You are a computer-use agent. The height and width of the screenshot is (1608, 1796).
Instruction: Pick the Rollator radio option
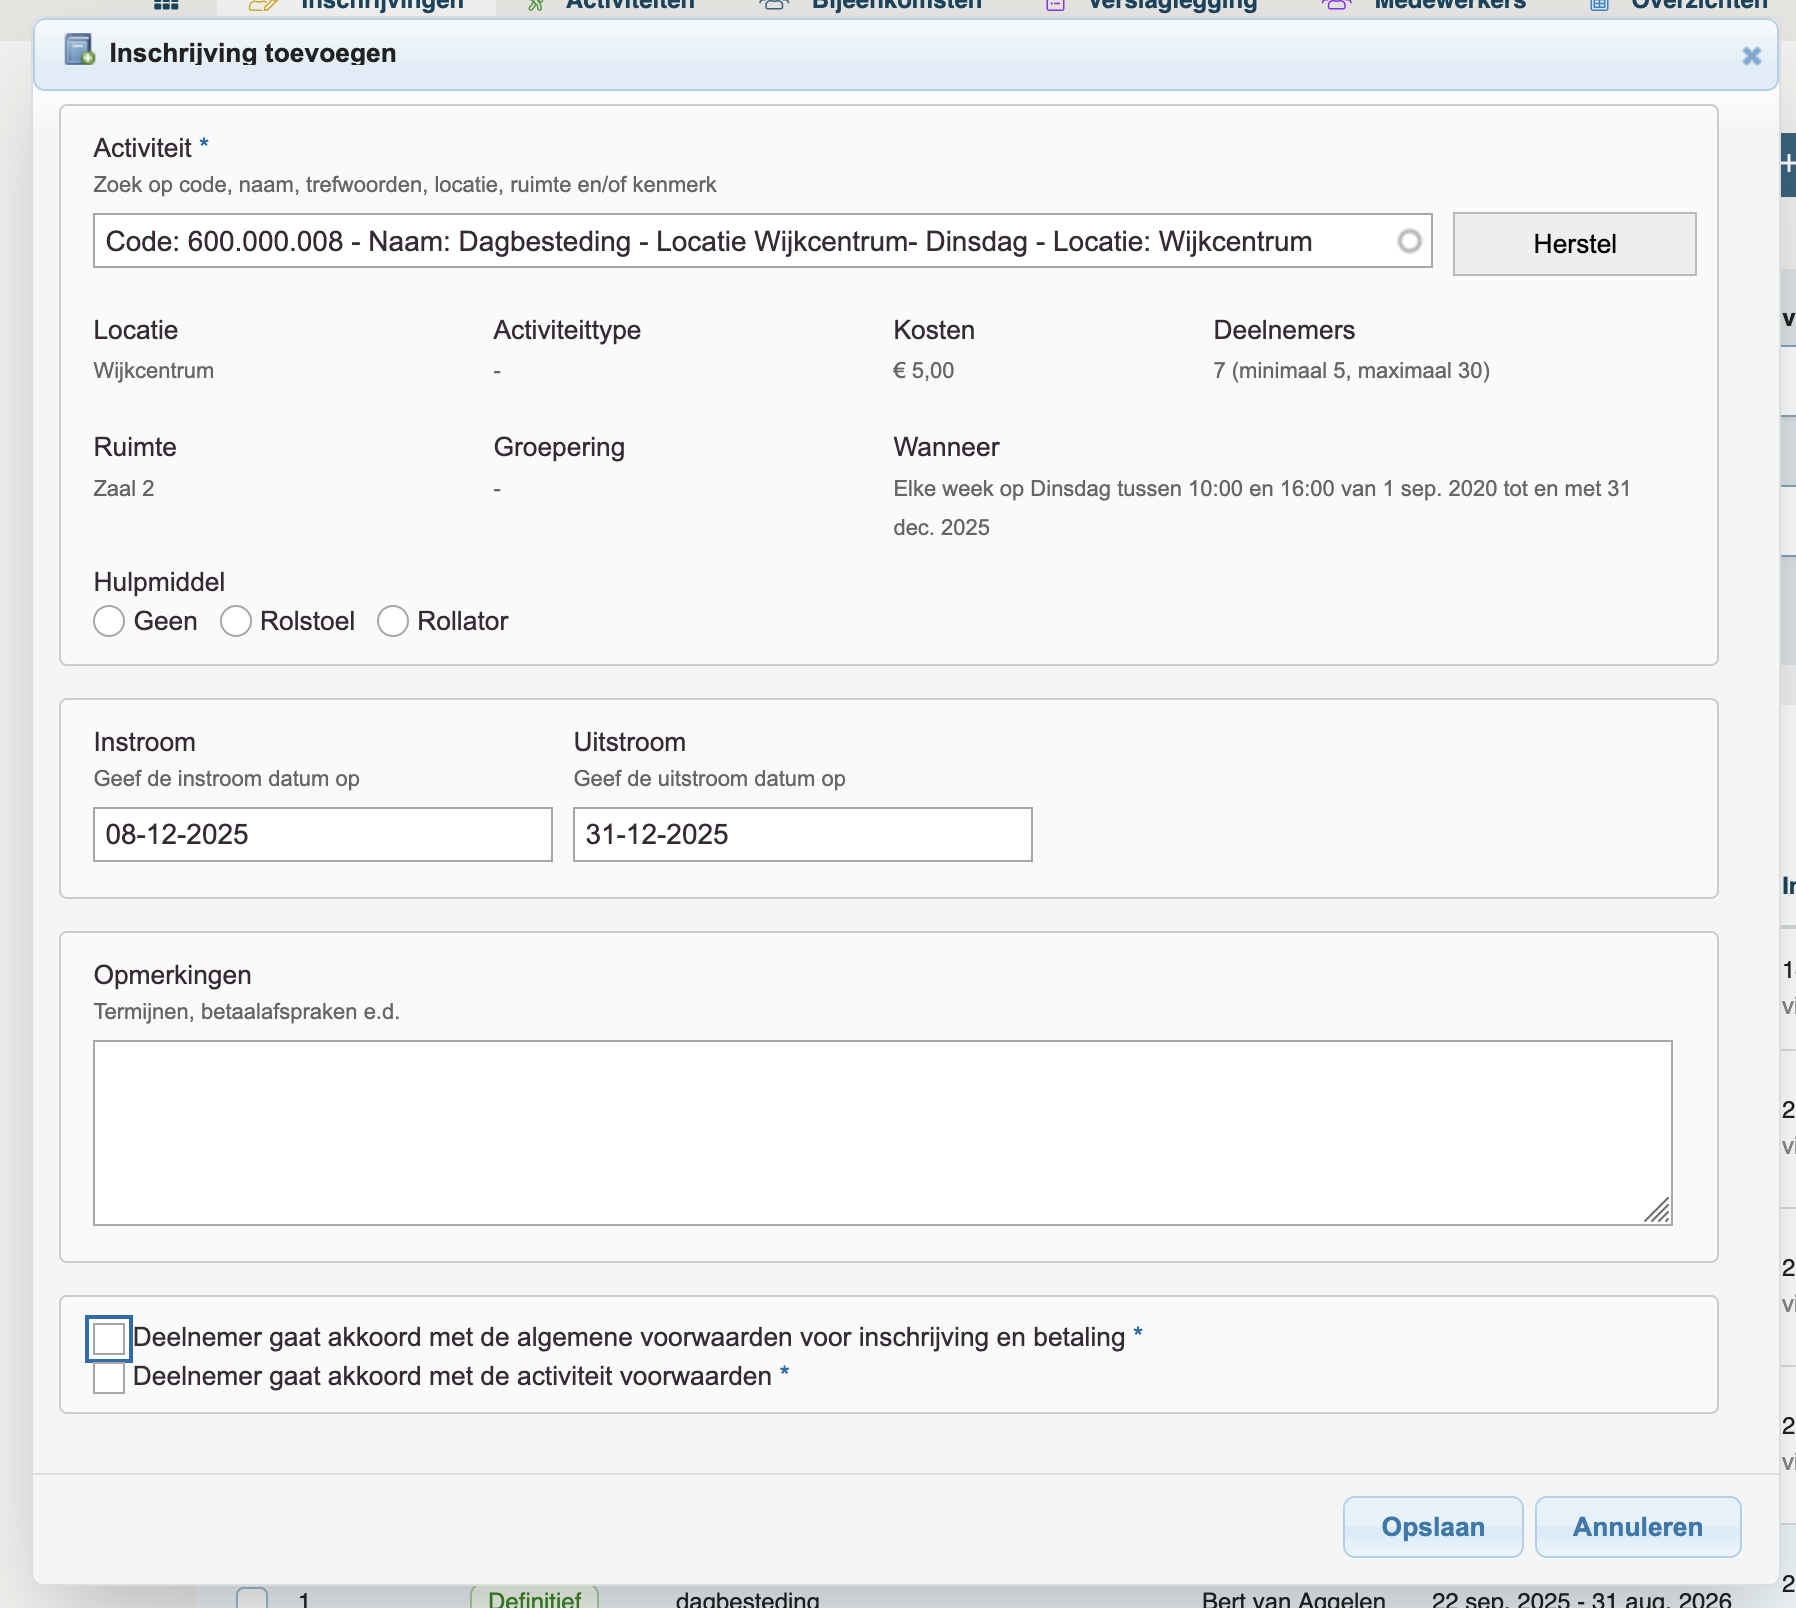393,621
